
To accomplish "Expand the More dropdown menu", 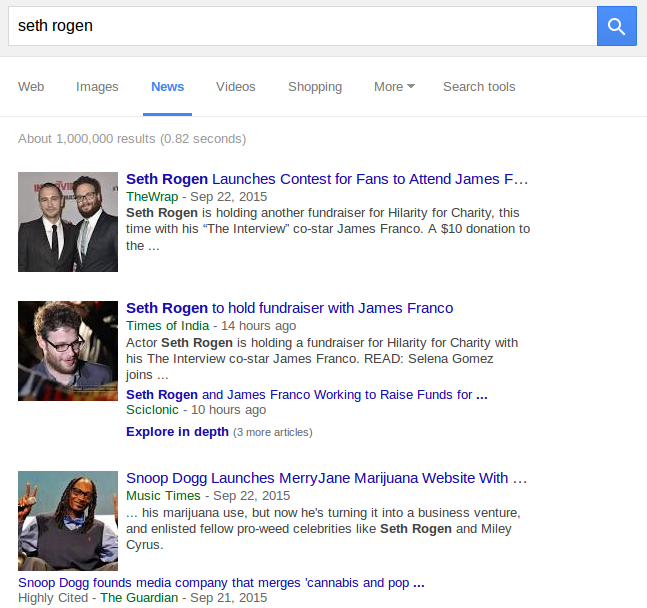I will pos(394,87).
